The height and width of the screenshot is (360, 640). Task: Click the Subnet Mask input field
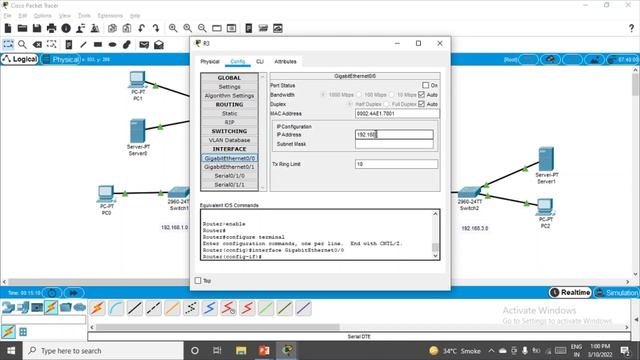tap(394, 144)
